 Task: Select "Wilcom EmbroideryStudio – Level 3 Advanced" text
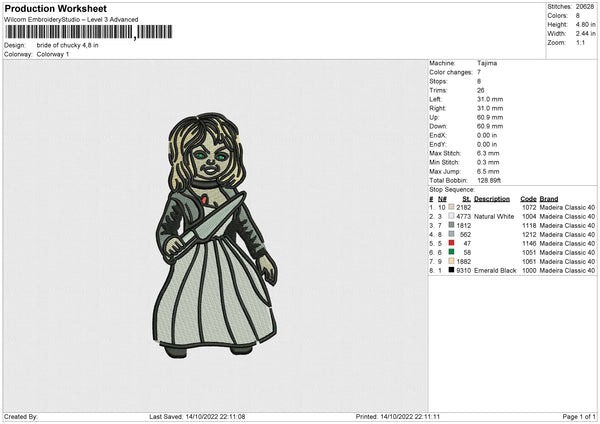coord(71,20)
